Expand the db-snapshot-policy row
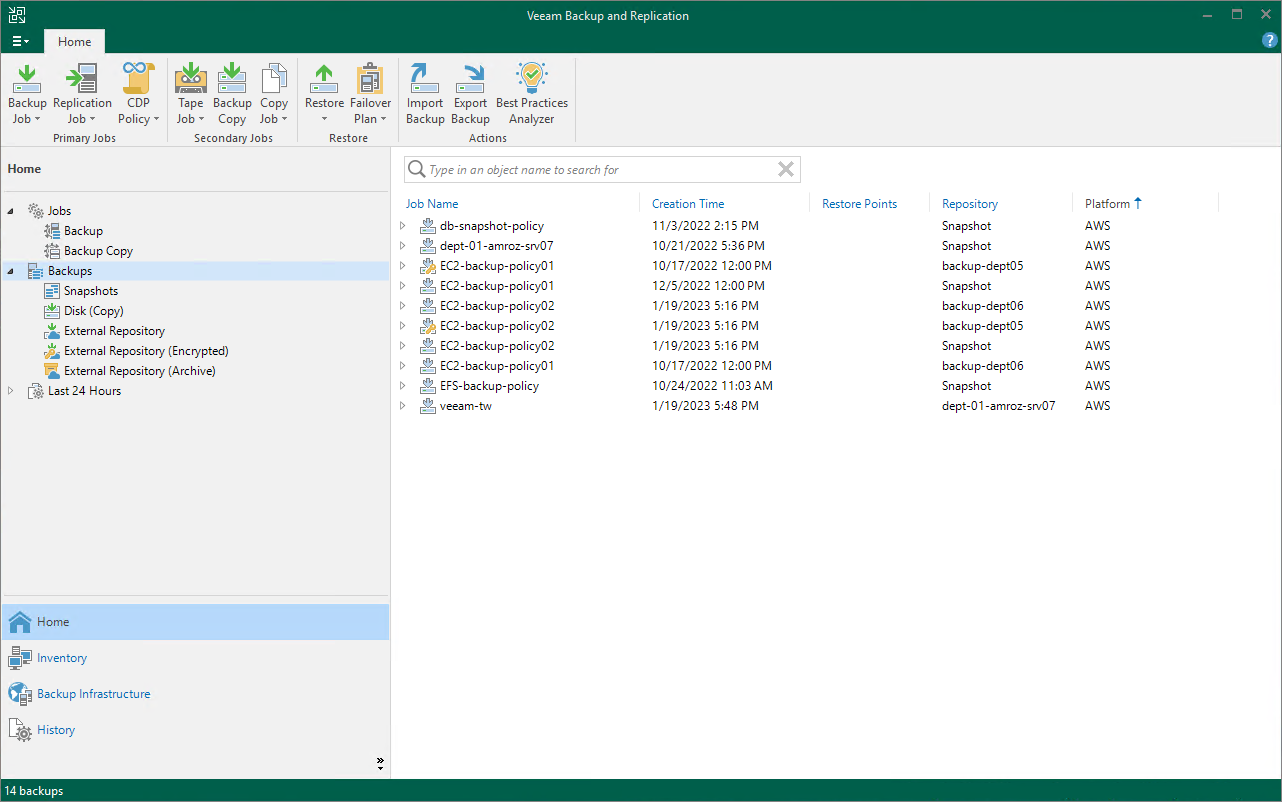1282x802 pixels. (x=403, y=226)
